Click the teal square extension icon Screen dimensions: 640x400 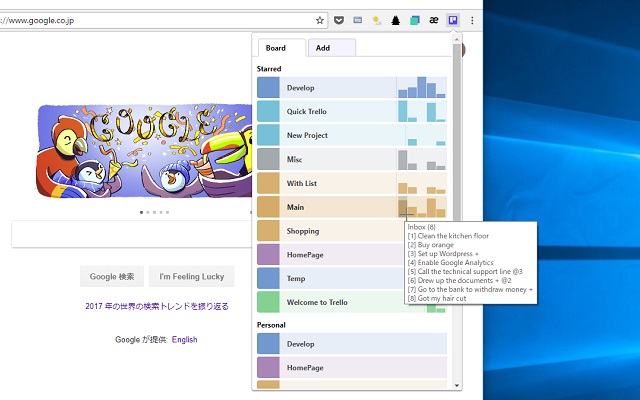tap(414, 20)
